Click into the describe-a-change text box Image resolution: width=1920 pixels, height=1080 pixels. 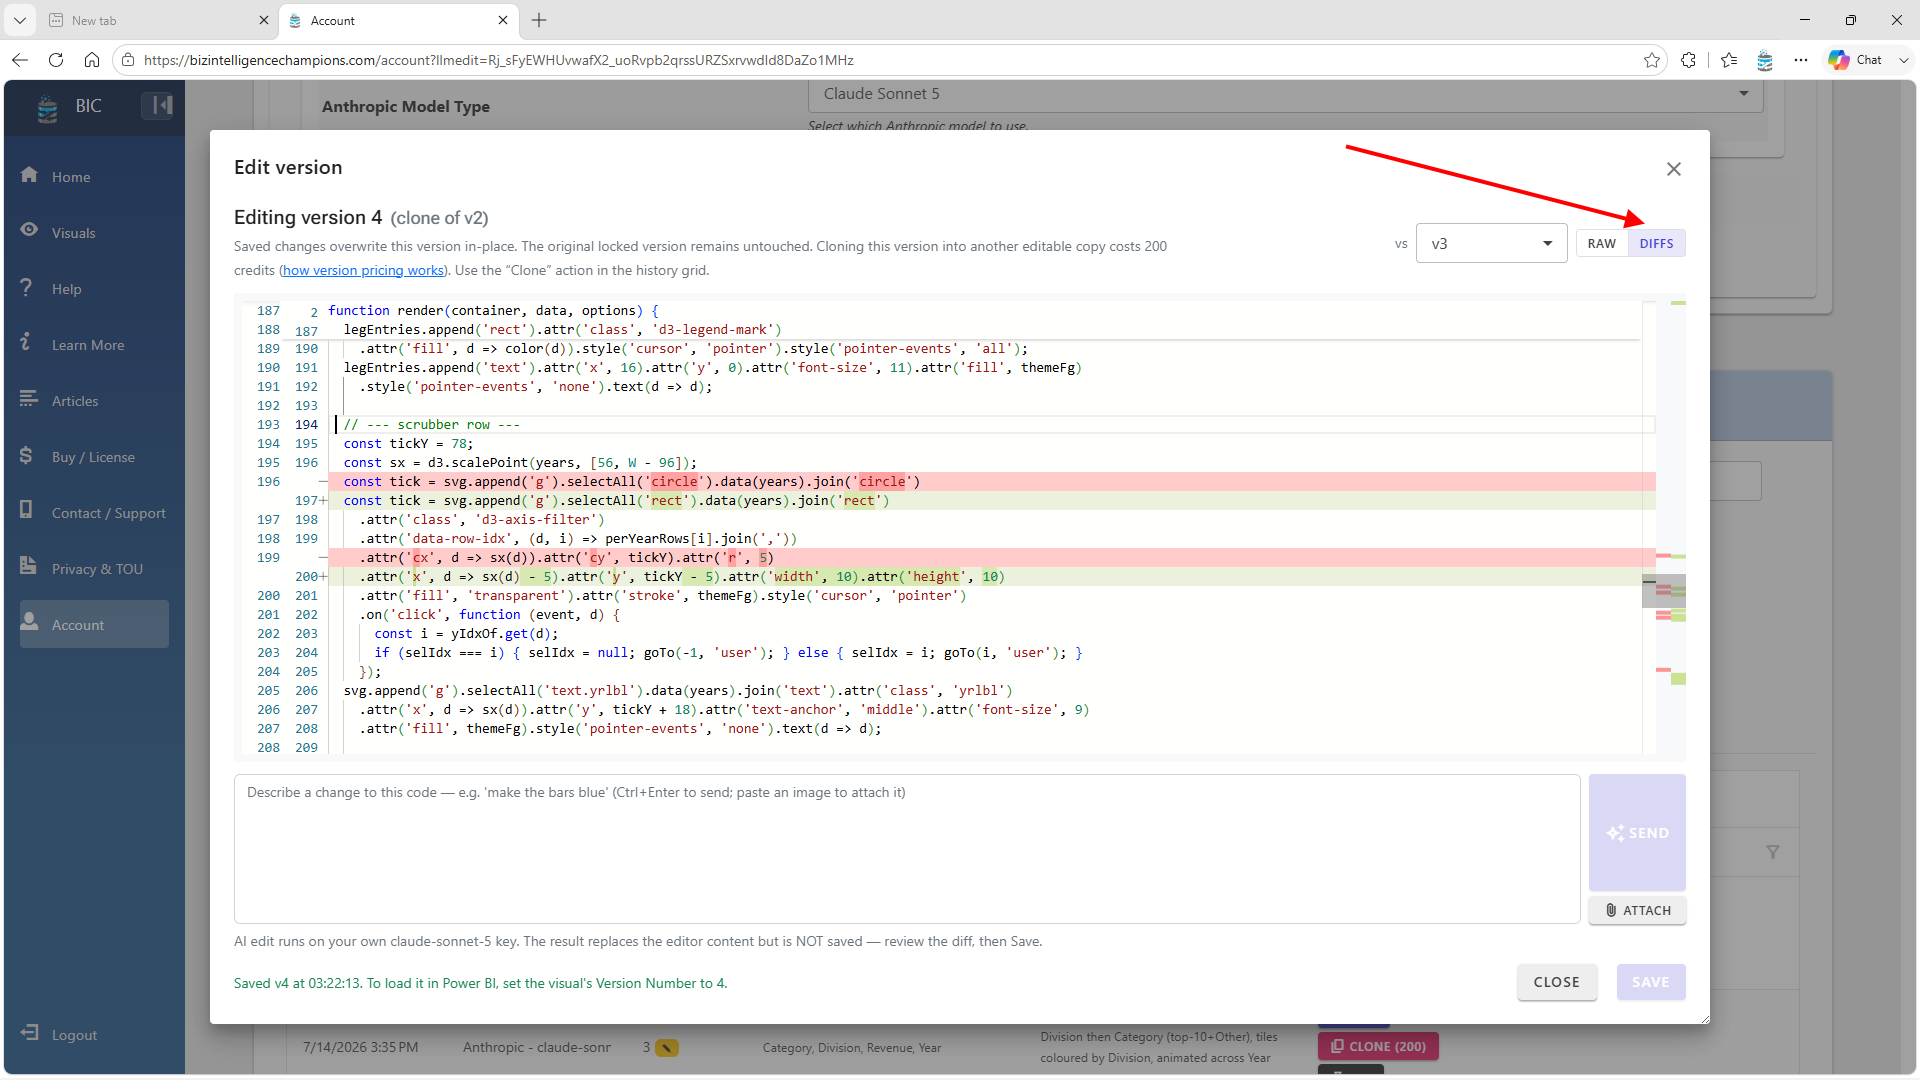tap(907, 848)
